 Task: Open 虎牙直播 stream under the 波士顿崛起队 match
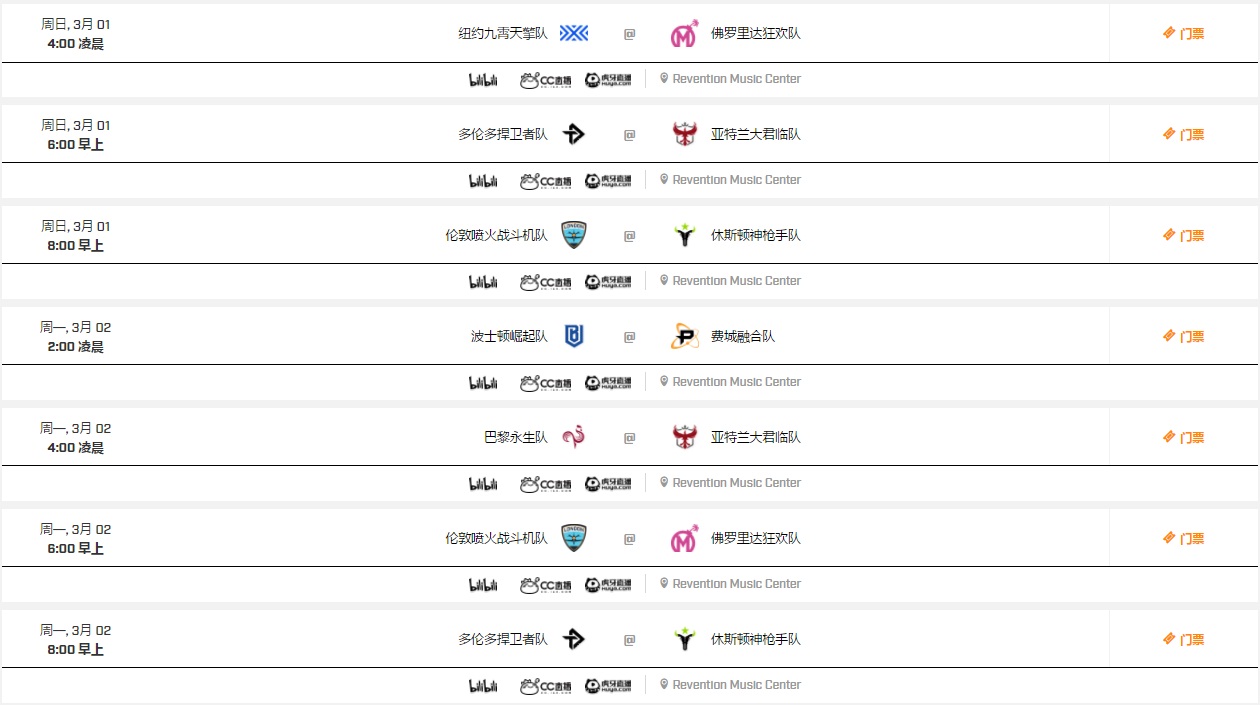608,383
